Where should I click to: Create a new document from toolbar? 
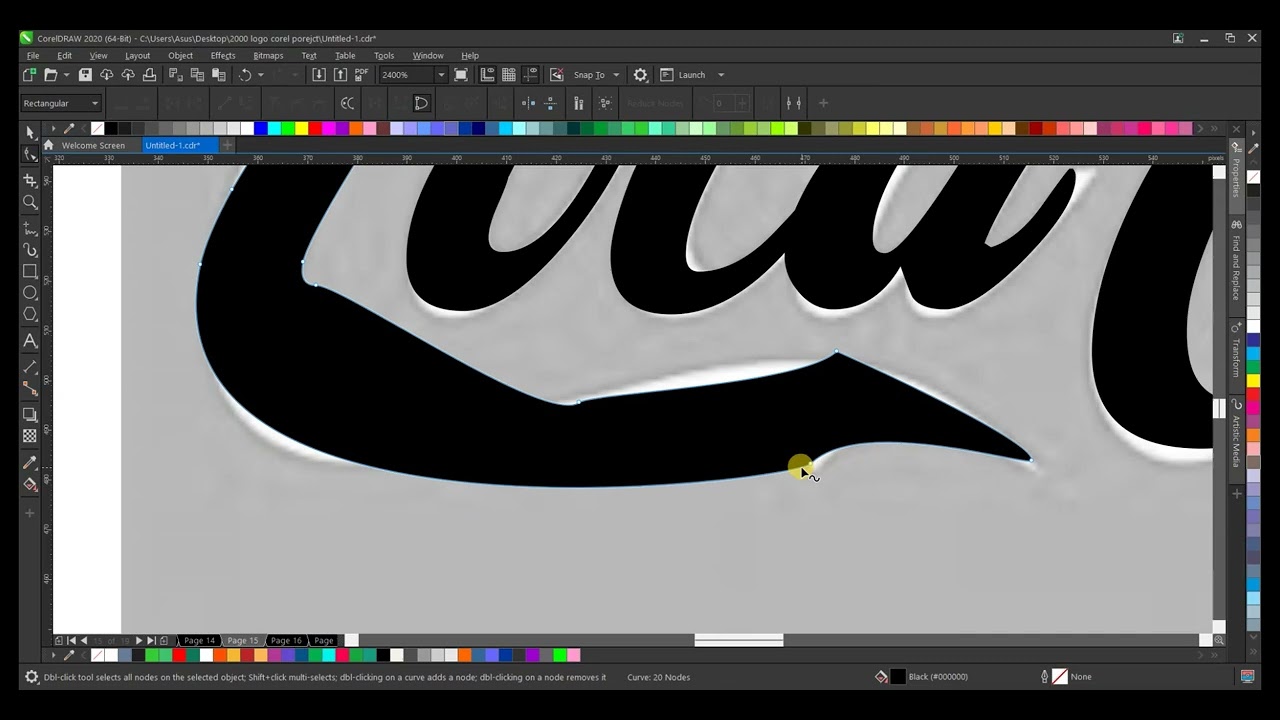[29, 75]
